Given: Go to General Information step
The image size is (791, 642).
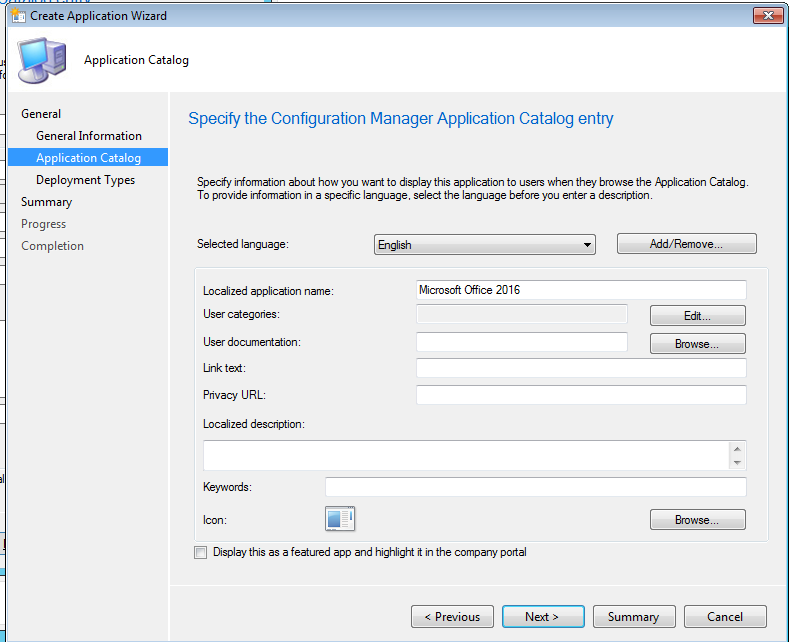Looking at the screenshot, I should [x=89, y=136].
